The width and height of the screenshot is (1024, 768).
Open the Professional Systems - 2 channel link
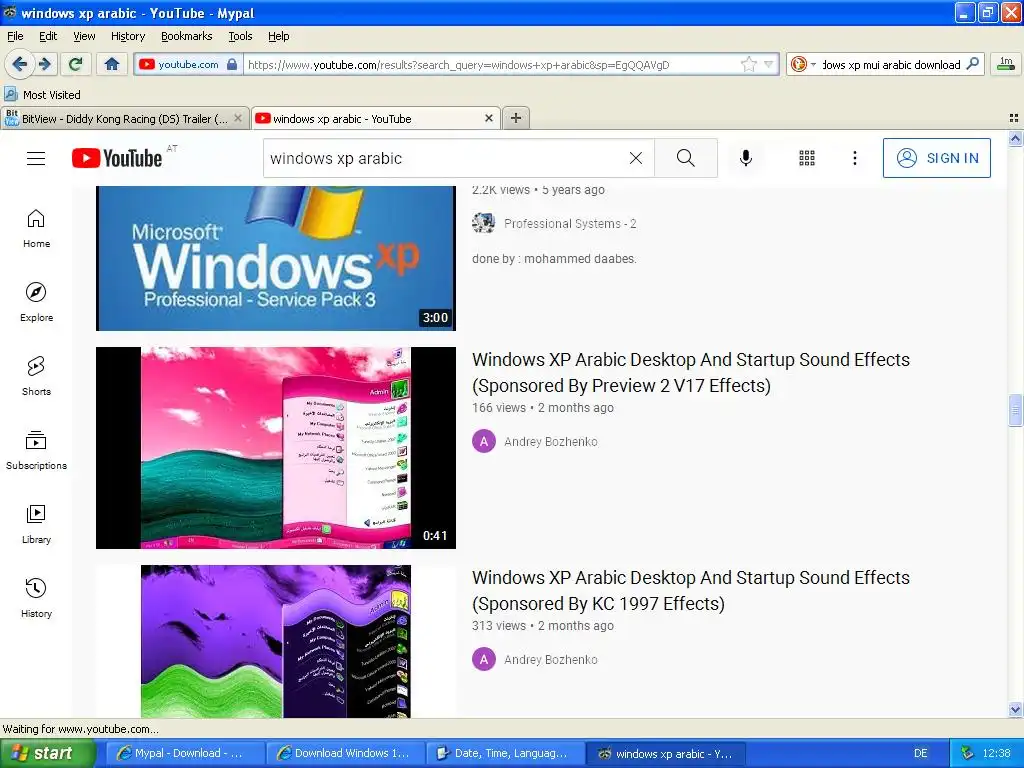[570, 223]
